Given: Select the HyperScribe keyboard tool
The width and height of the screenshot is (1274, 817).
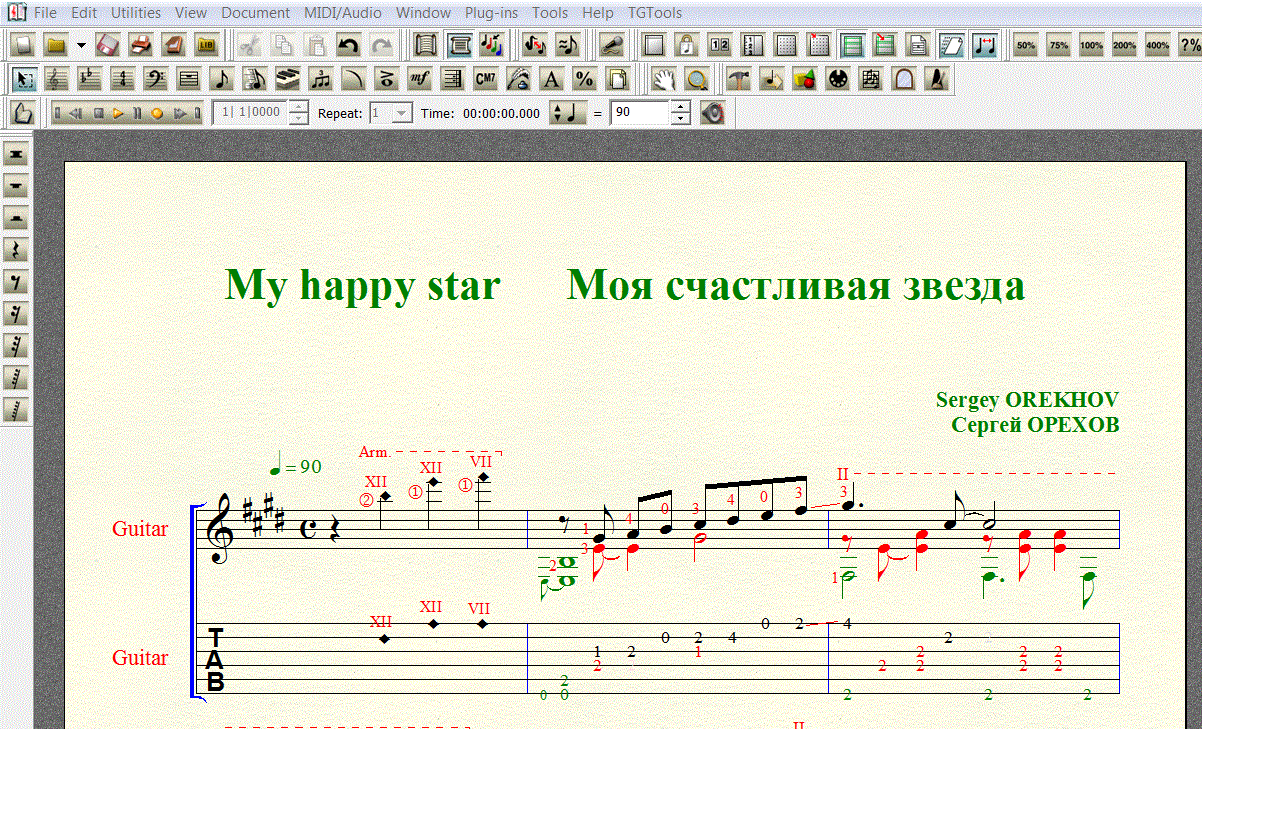Looking at the screenshot, I should coord(288,79).
